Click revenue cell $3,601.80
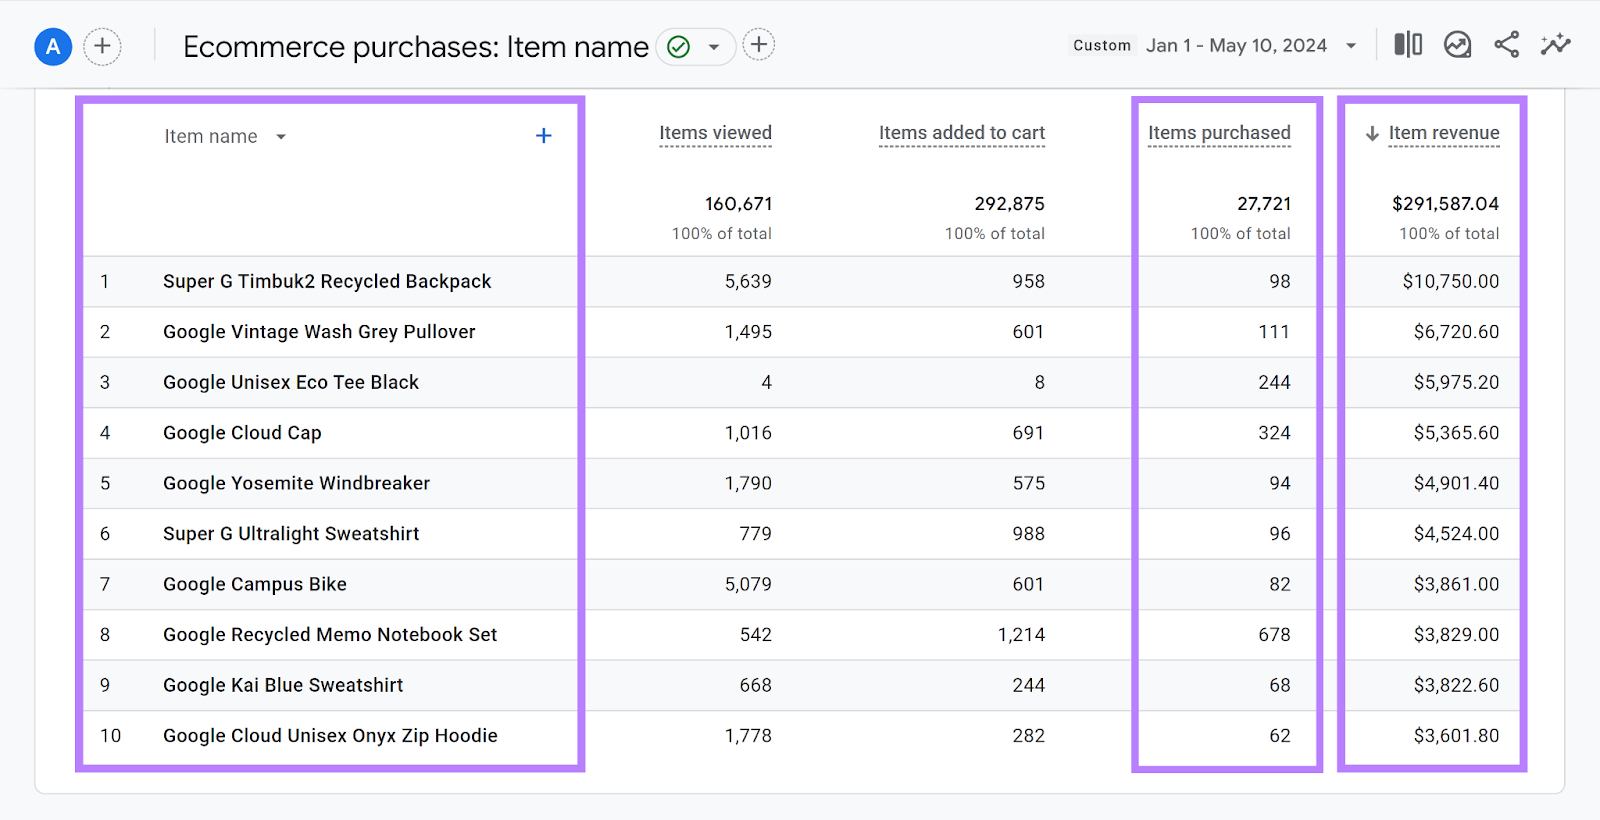Image resolution: width=1600 pixels, height=820 pixels. (x=1456, y=736)
